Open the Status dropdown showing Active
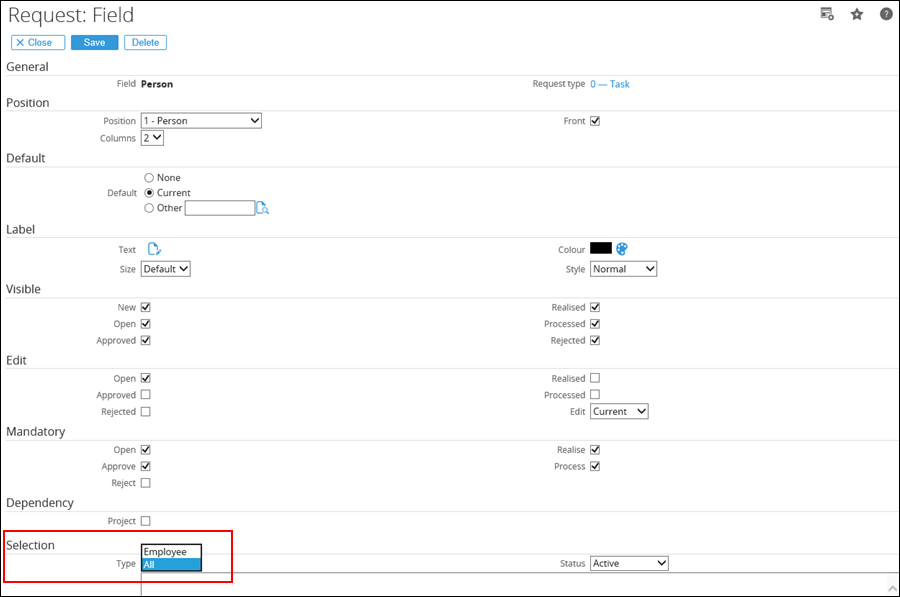 pos(629,563)
